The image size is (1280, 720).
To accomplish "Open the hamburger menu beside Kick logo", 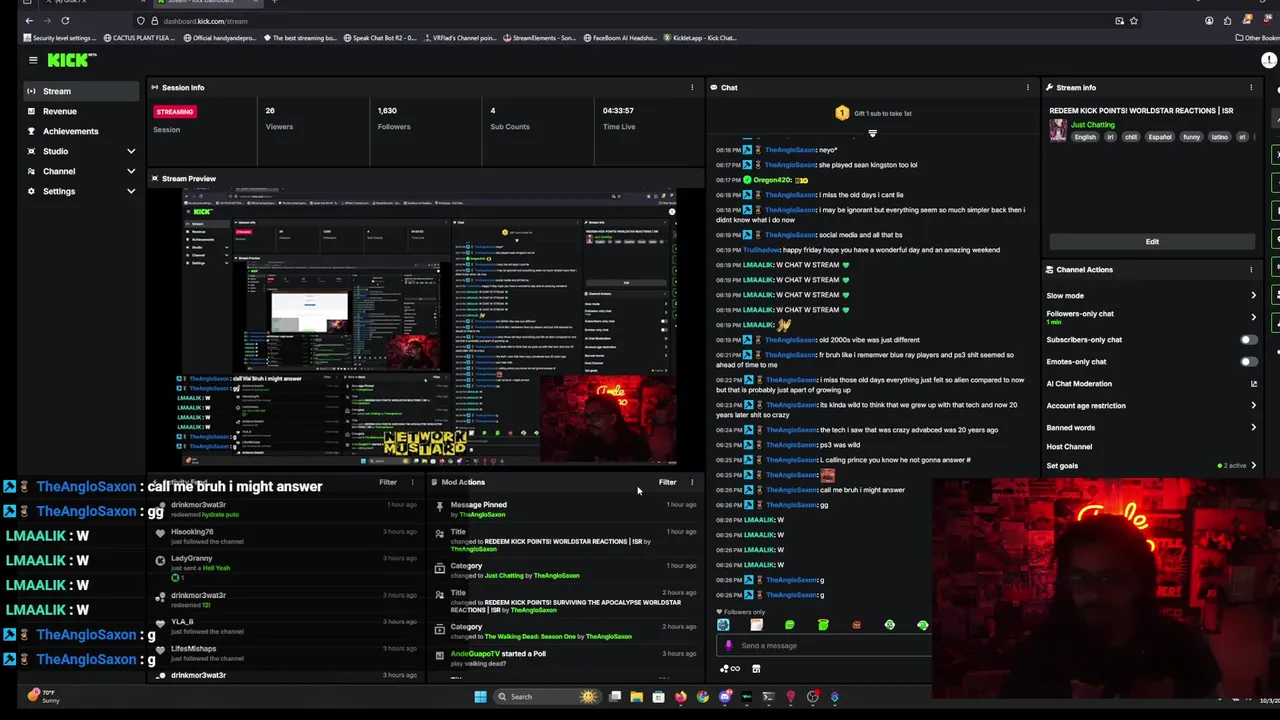I will [33, 60].
